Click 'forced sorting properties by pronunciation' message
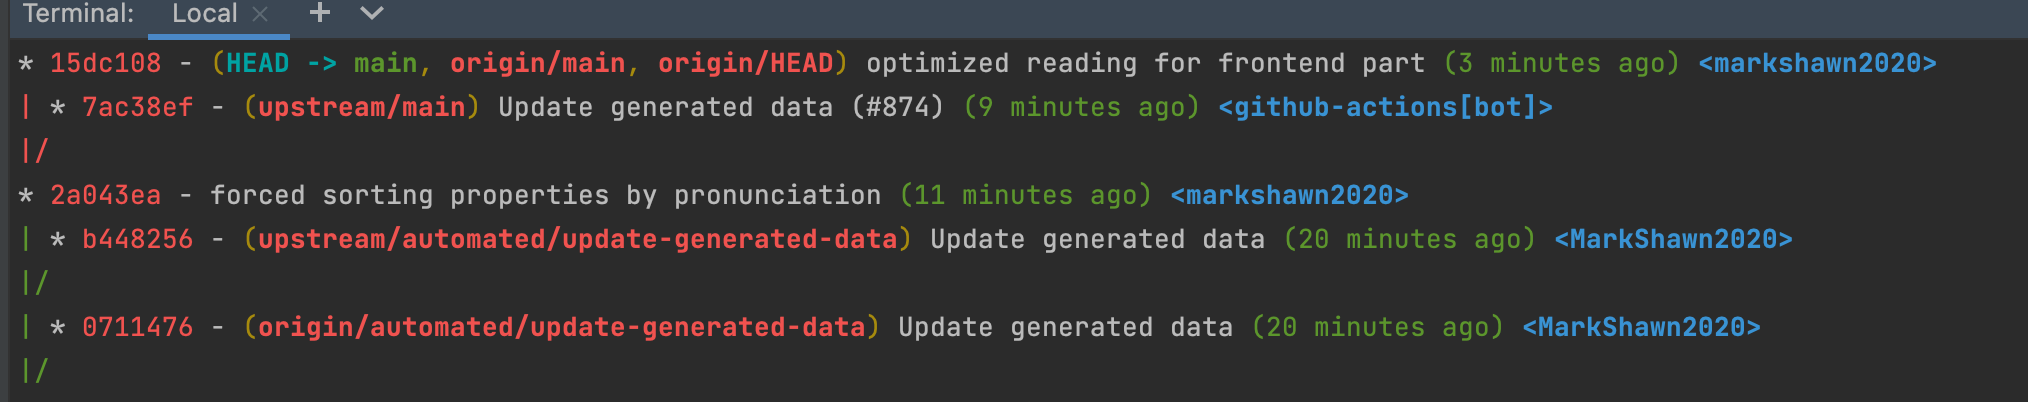The image size is (2028, 402). [545, 195]
